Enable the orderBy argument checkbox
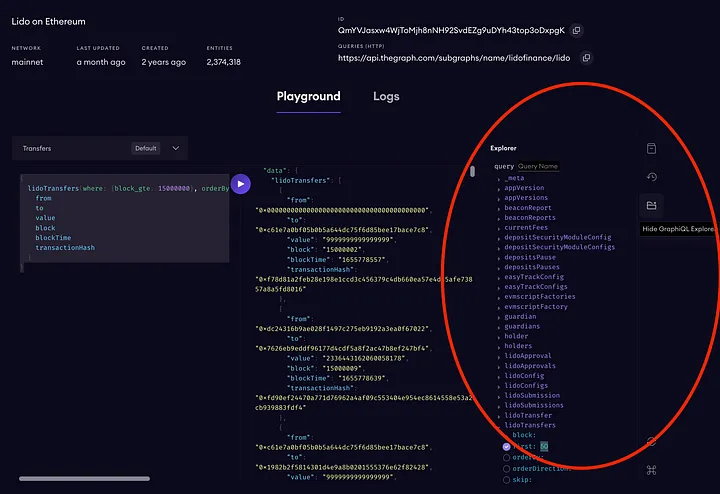The width and height of the screenshot is (720, 494). click(x=506, y=457)
